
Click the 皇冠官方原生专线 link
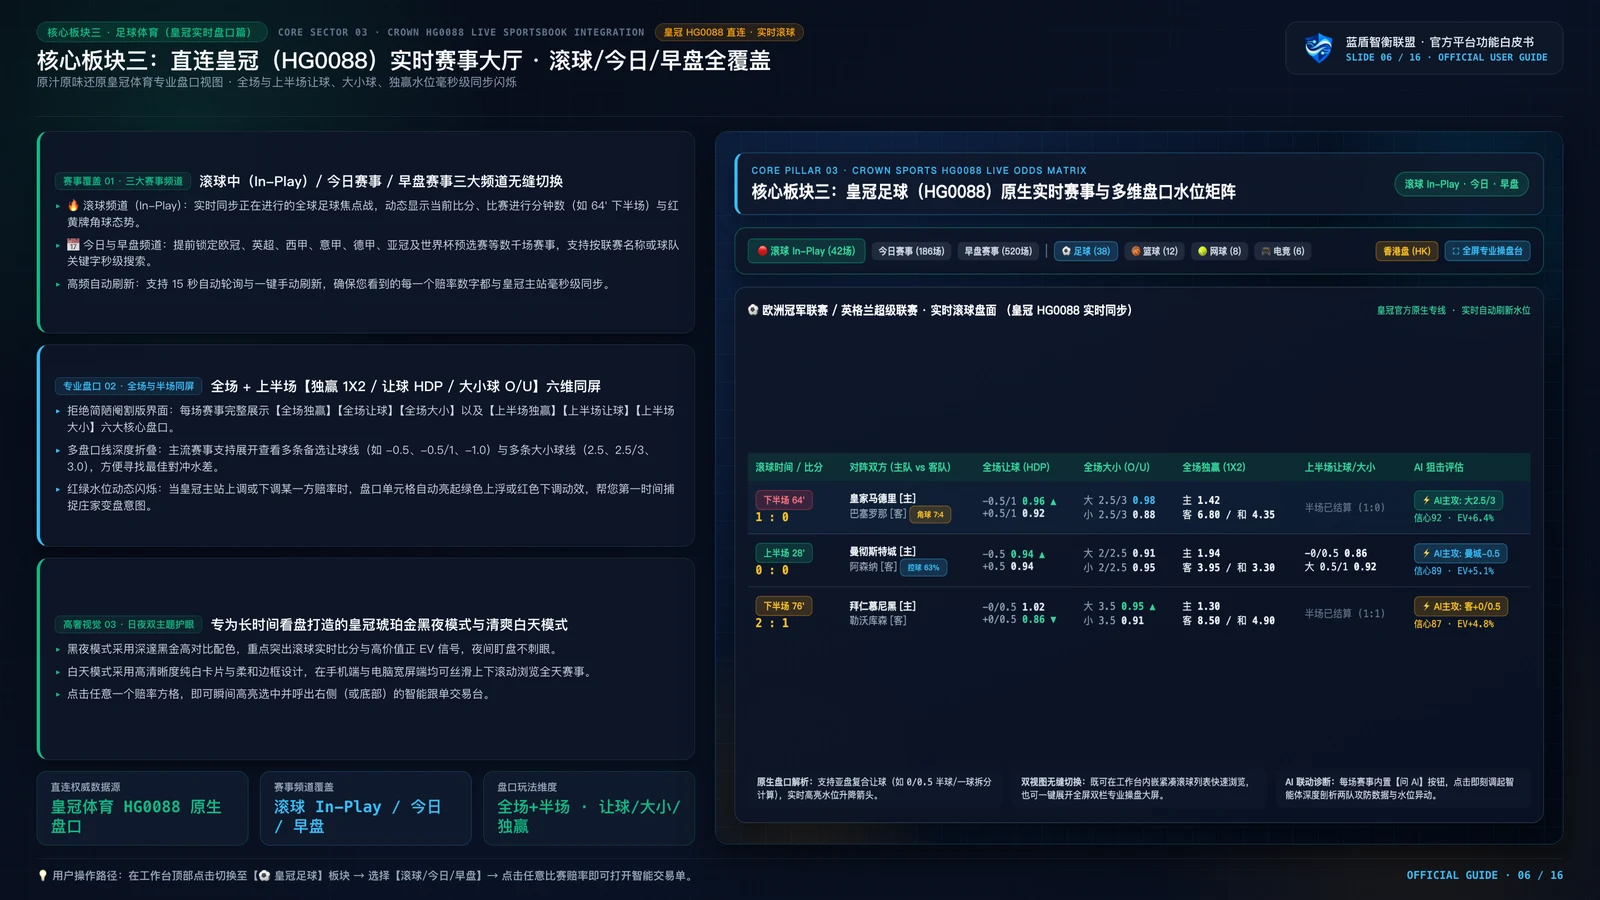[1411, 310]
